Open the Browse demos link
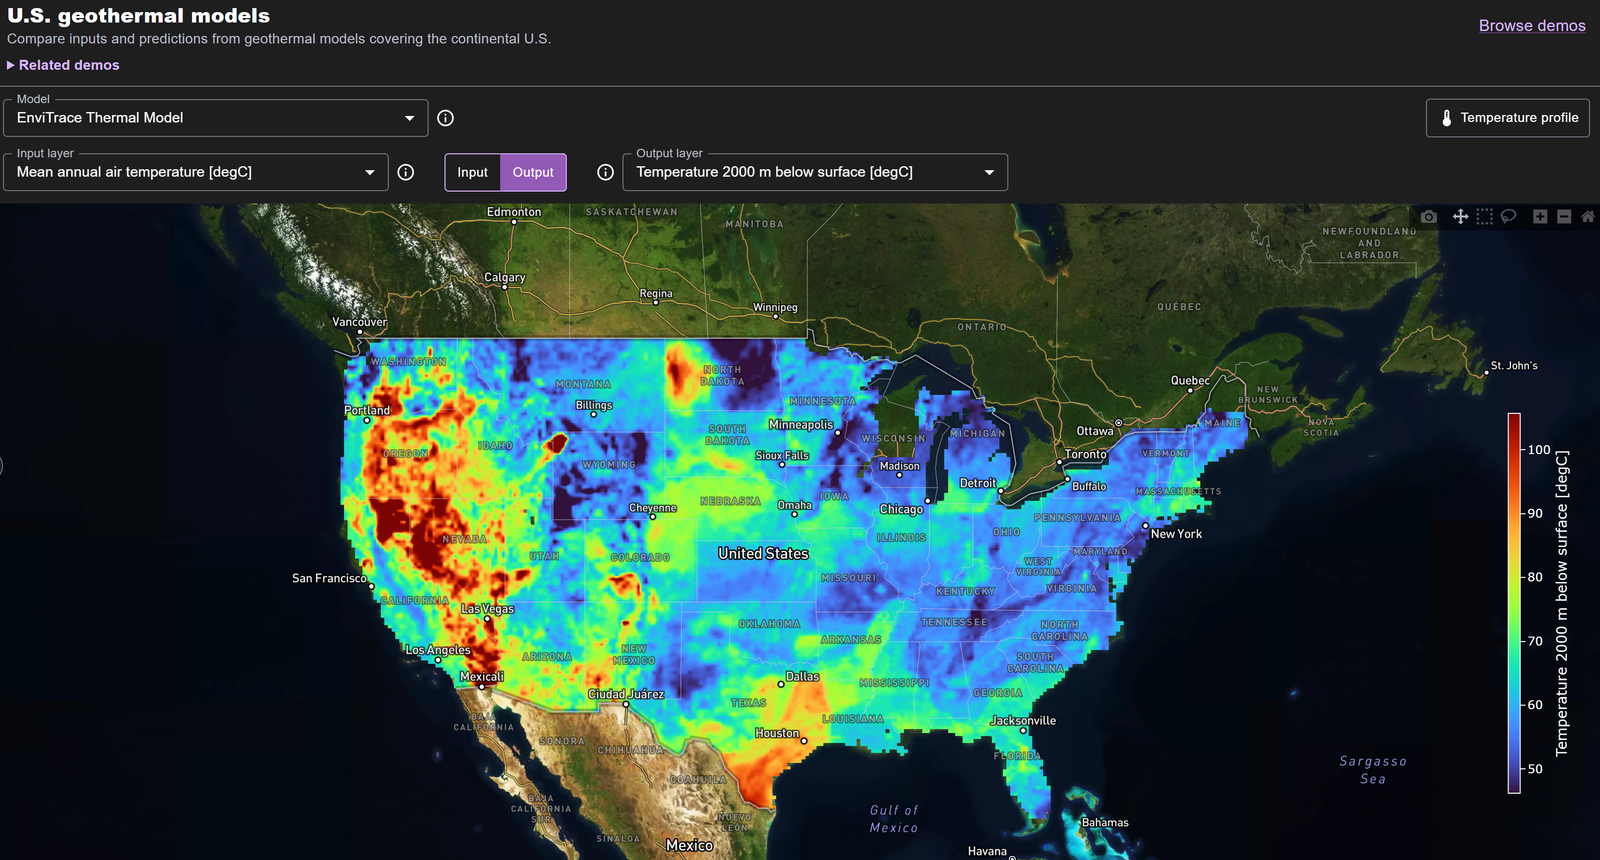 point(1532,26)
